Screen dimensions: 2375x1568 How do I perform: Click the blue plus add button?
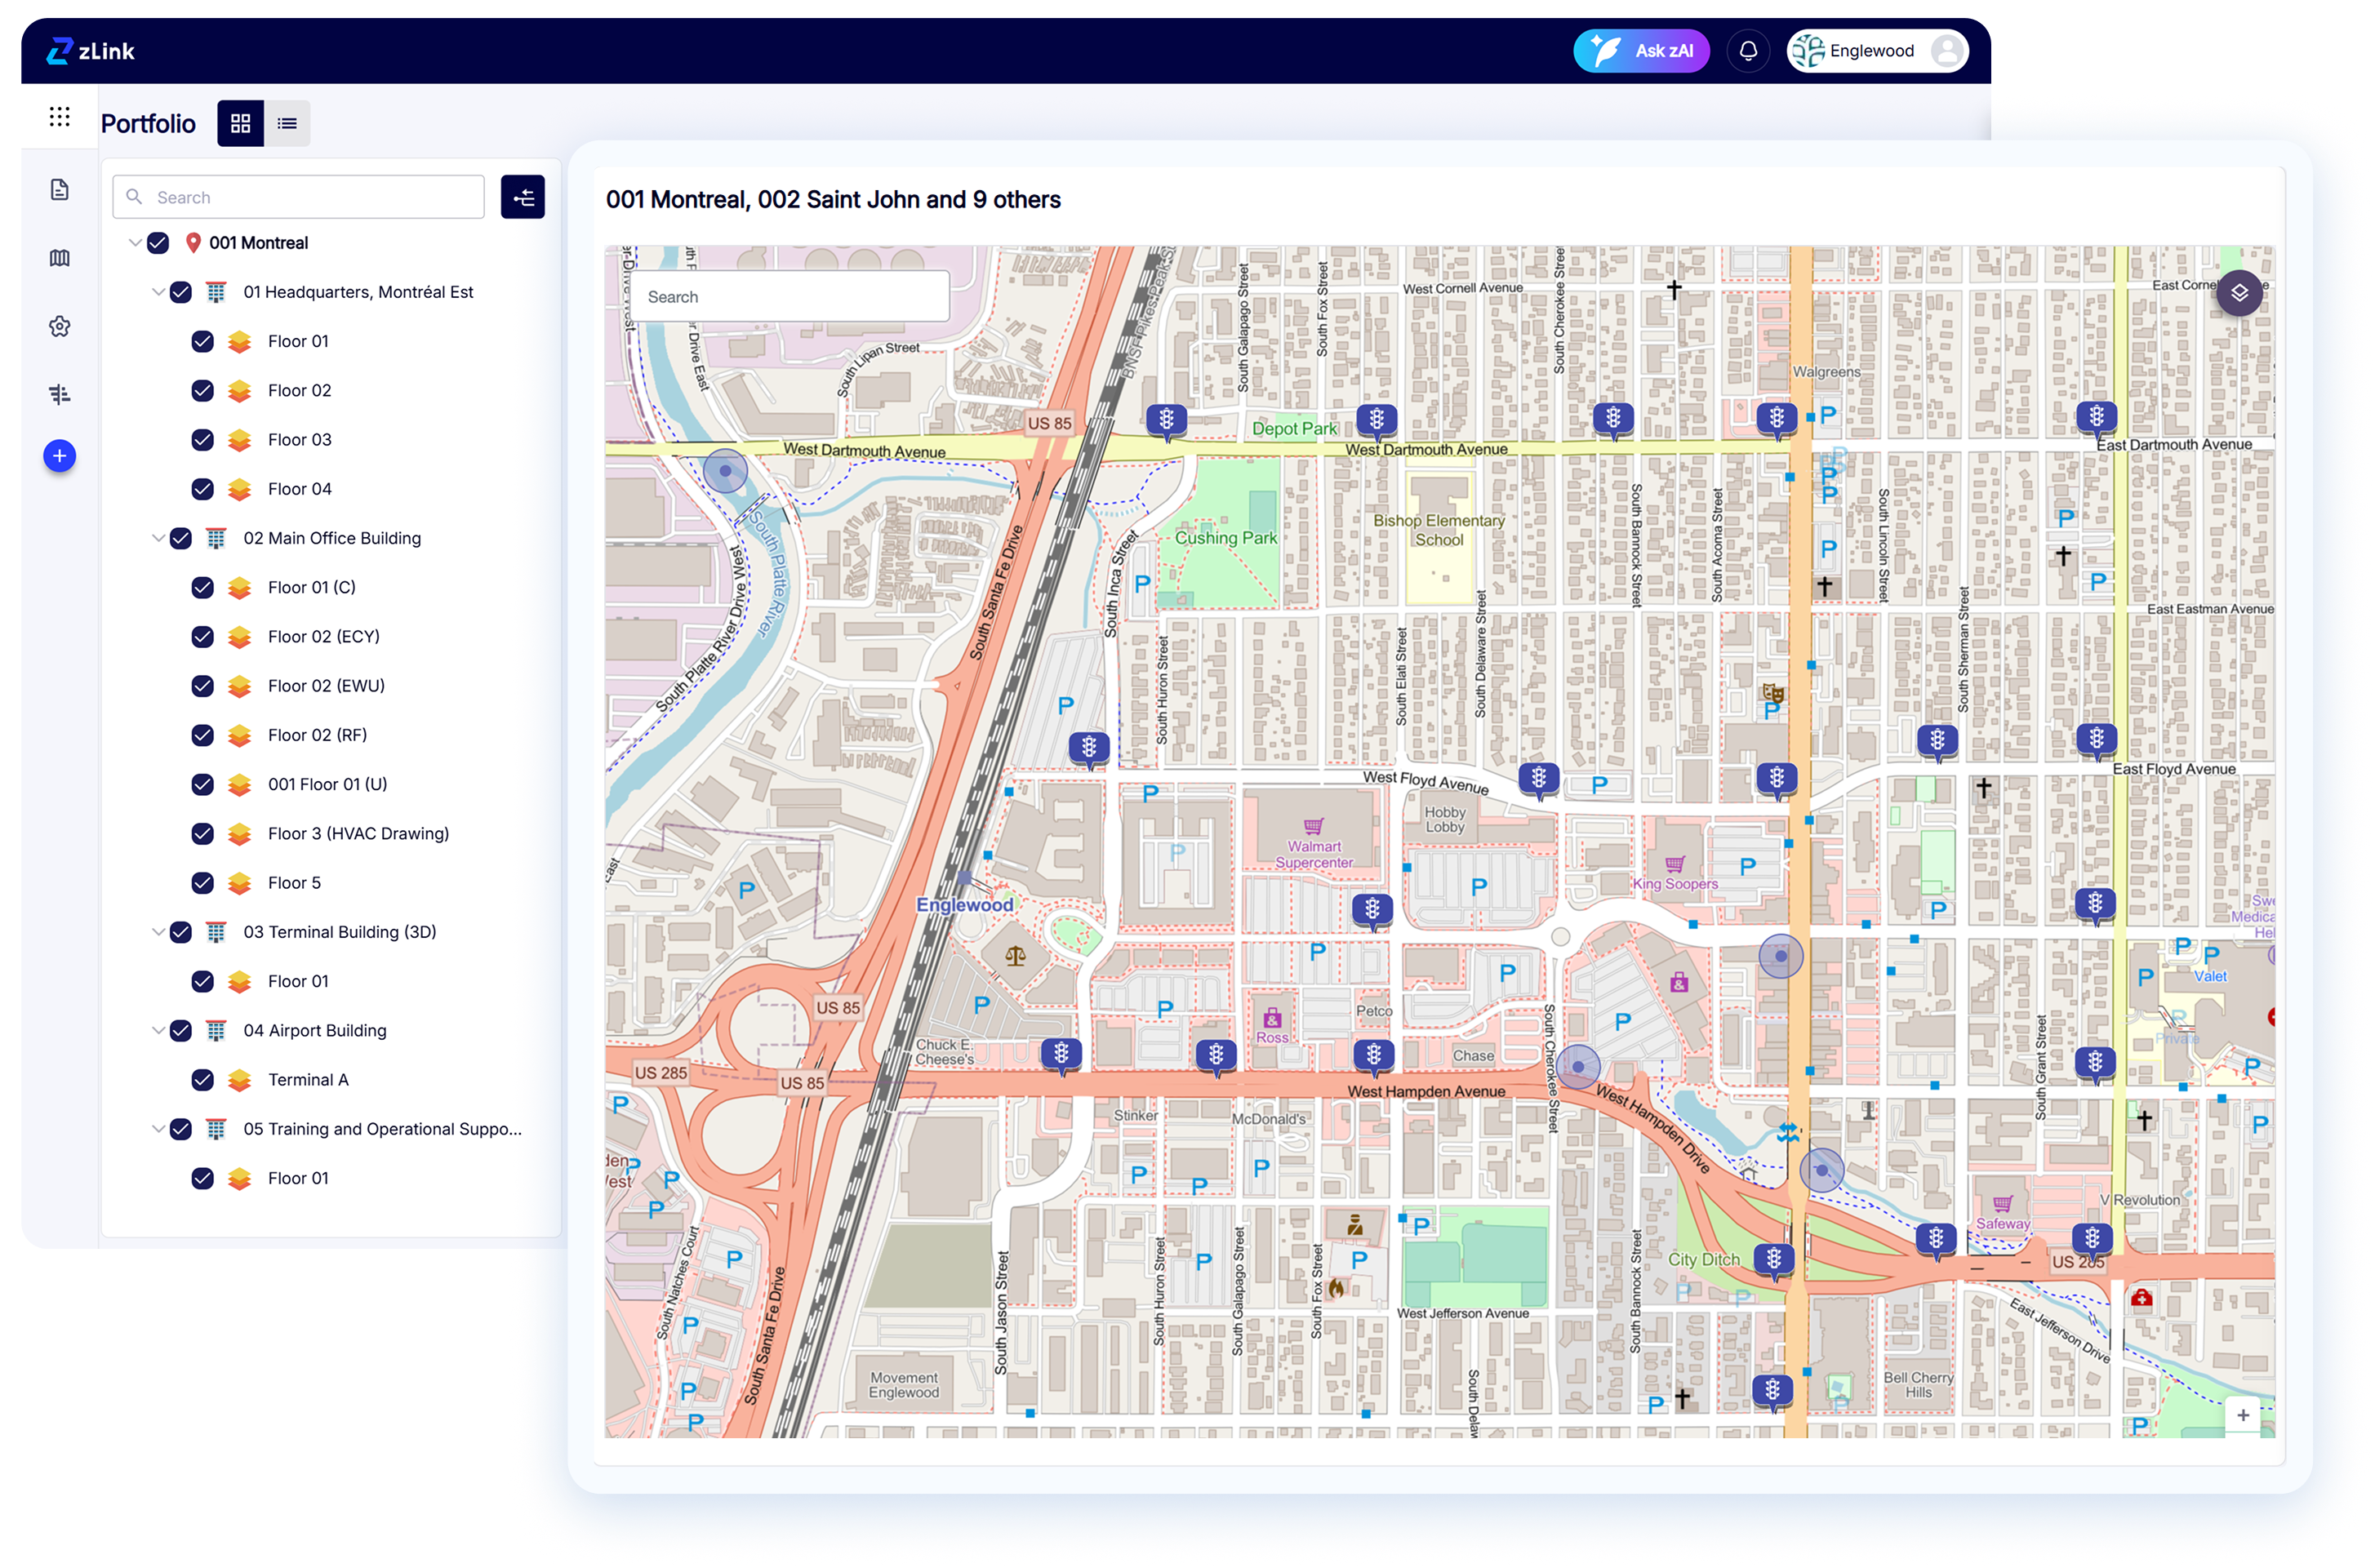click(59, 456)
